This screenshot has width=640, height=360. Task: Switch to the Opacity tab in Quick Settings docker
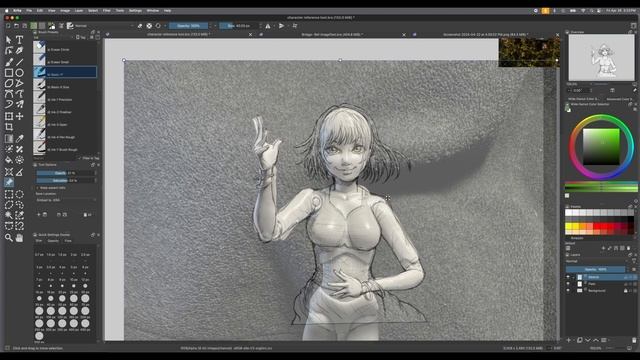point(53,241)
